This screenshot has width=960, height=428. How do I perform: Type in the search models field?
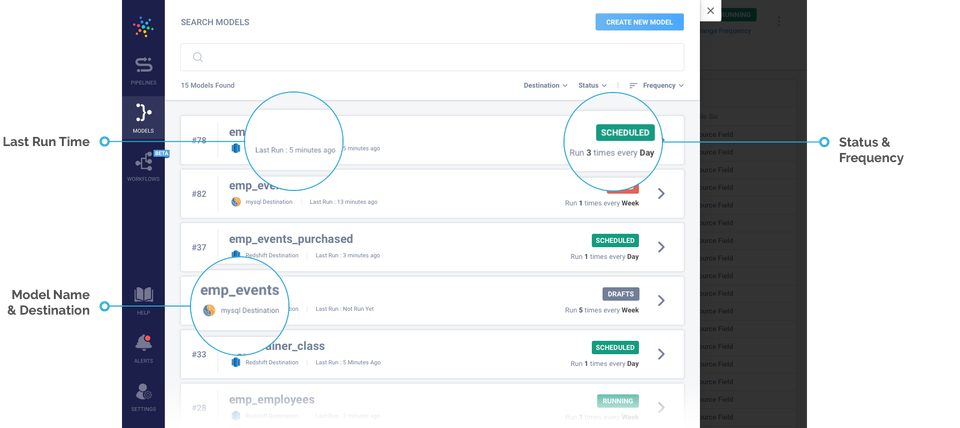[440, 57]
